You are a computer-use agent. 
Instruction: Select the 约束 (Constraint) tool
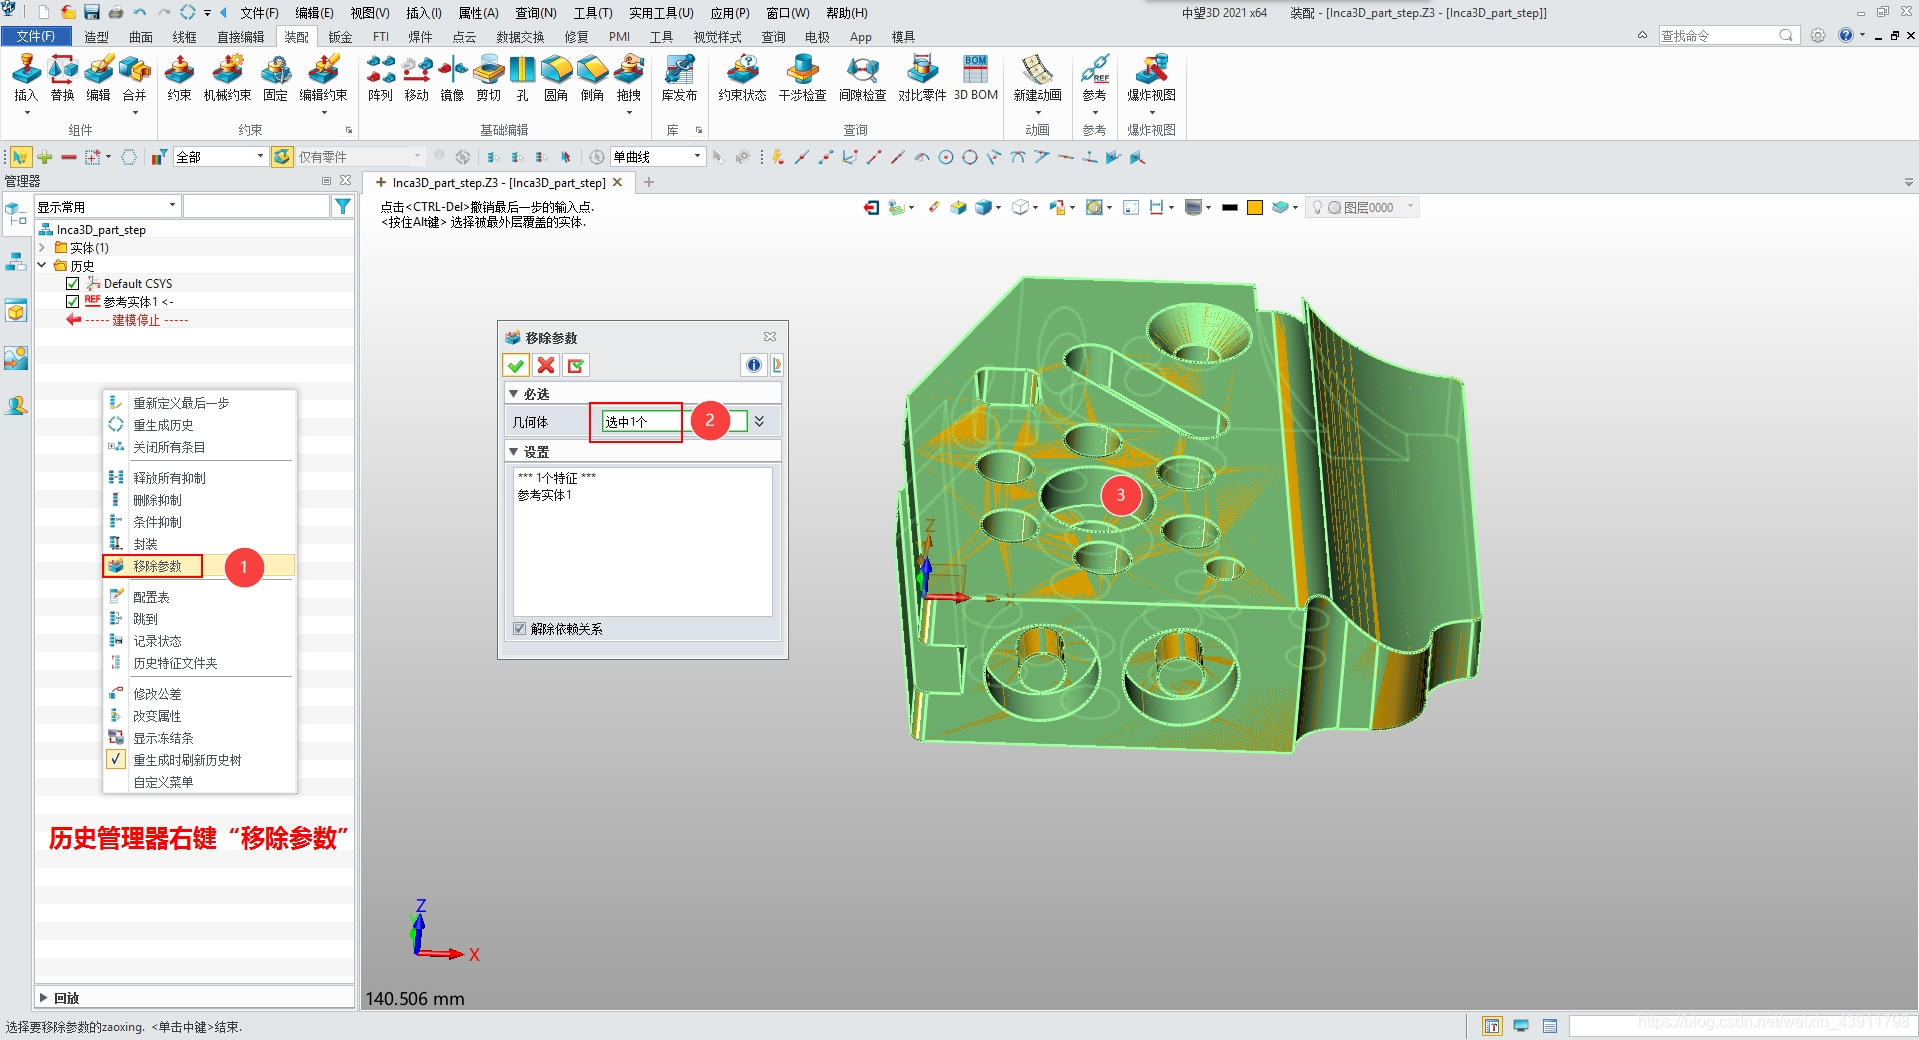pyautogui.click(x=179, y=78)
